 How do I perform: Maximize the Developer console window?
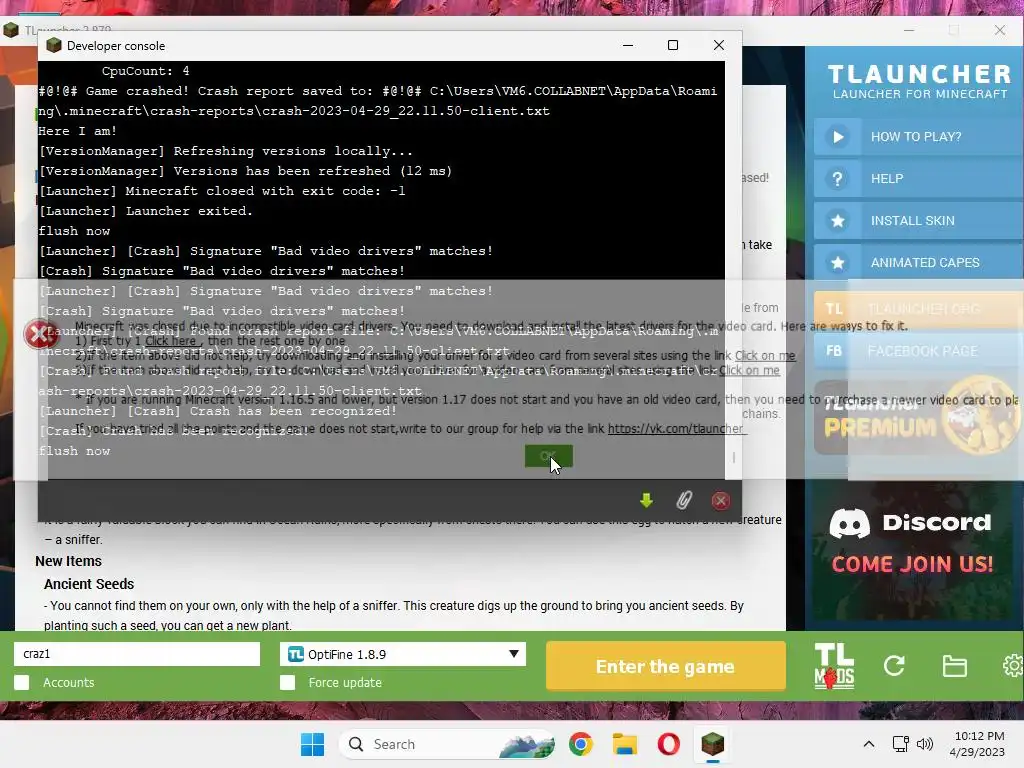673,45
